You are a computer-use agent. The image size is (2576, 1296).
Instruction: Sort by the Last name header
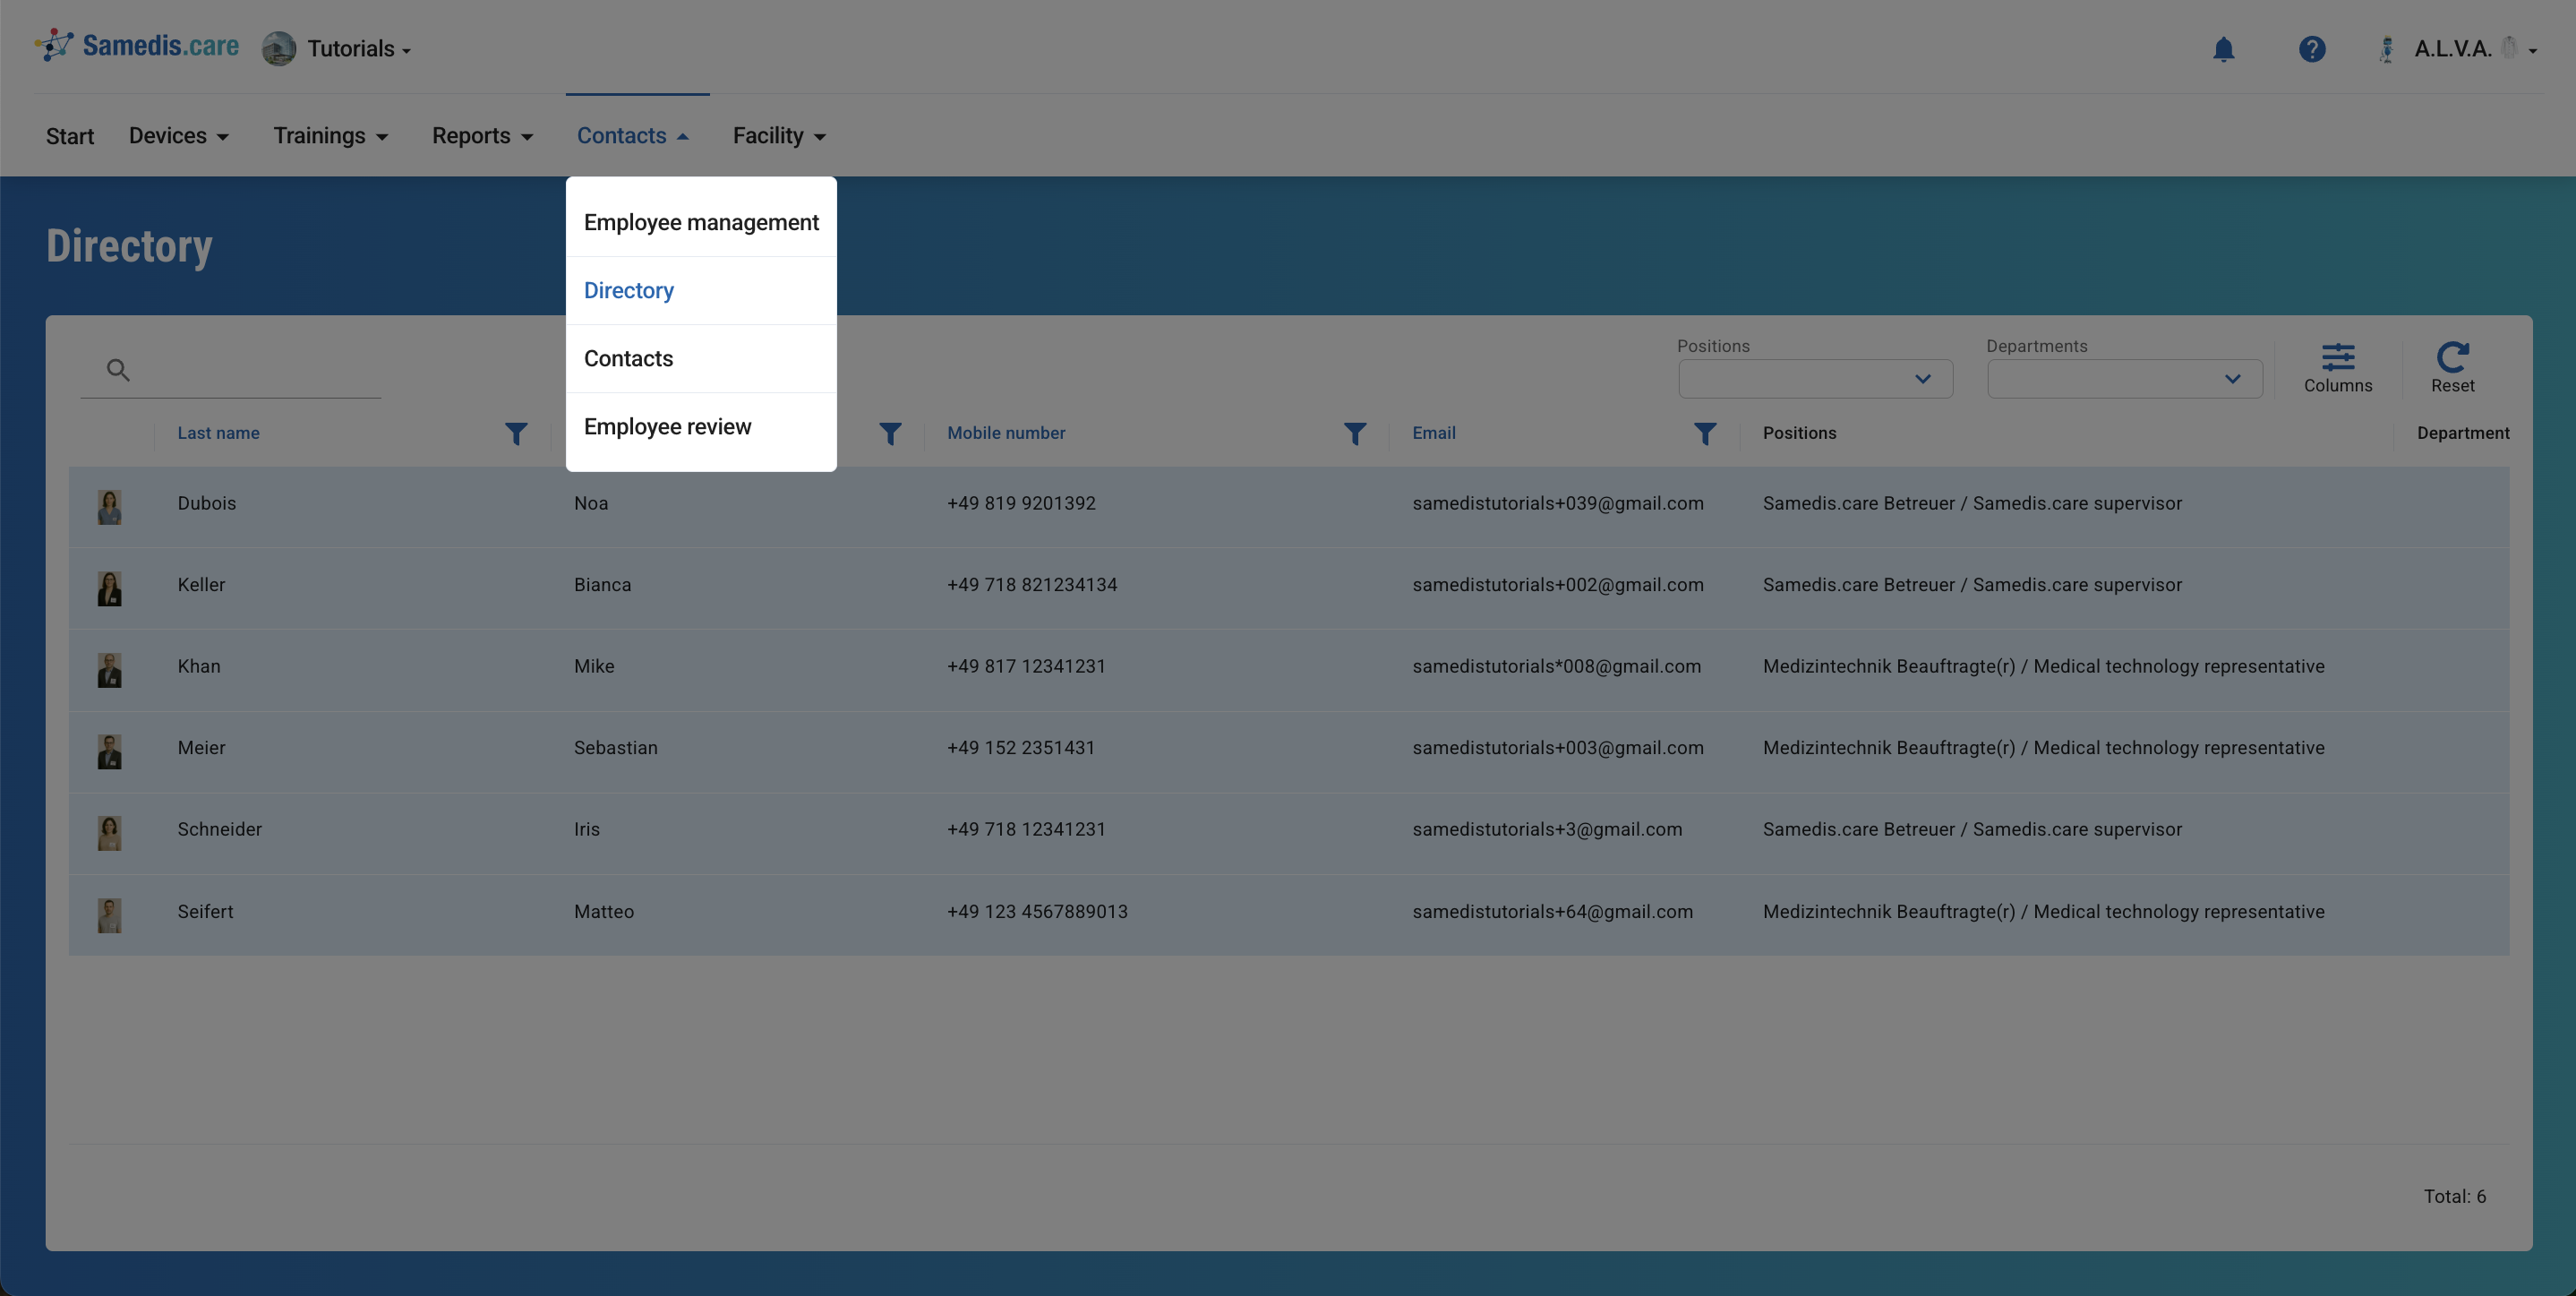(218, 433)
